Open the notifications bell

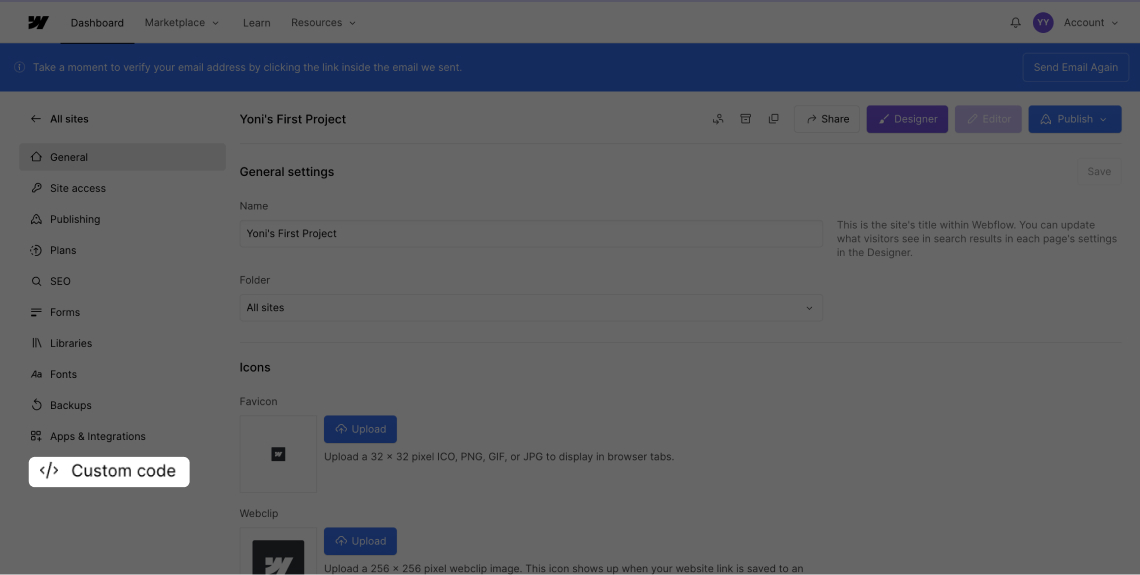pos(1016,22)
